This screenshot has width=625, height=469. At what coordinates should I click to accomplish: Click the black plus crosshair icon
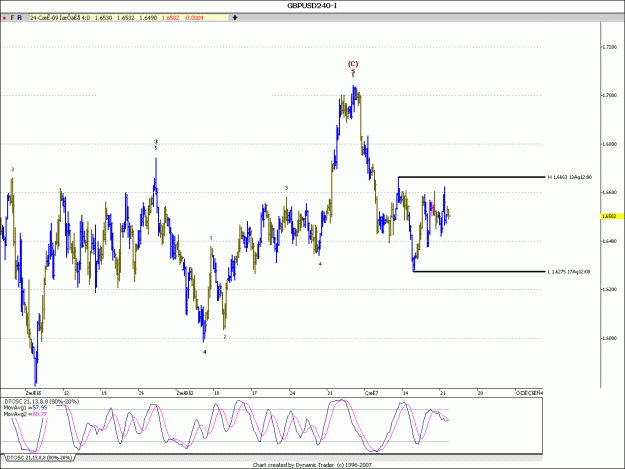pyautogui.click(x=235, y=18)
